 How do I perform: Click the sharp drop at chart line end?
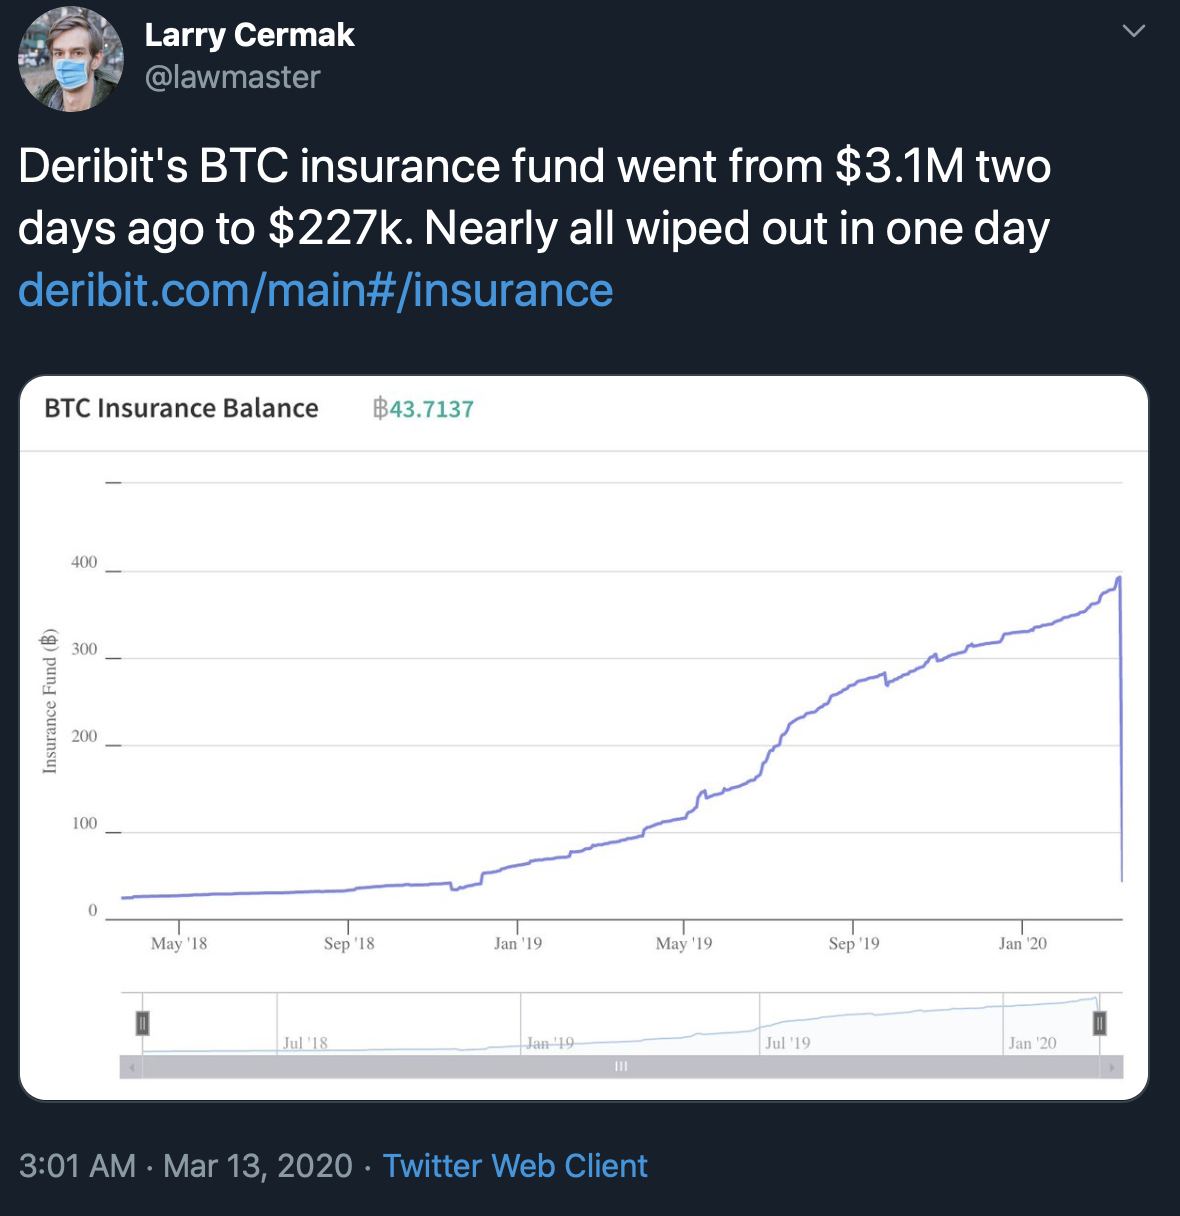point(1120,730)
